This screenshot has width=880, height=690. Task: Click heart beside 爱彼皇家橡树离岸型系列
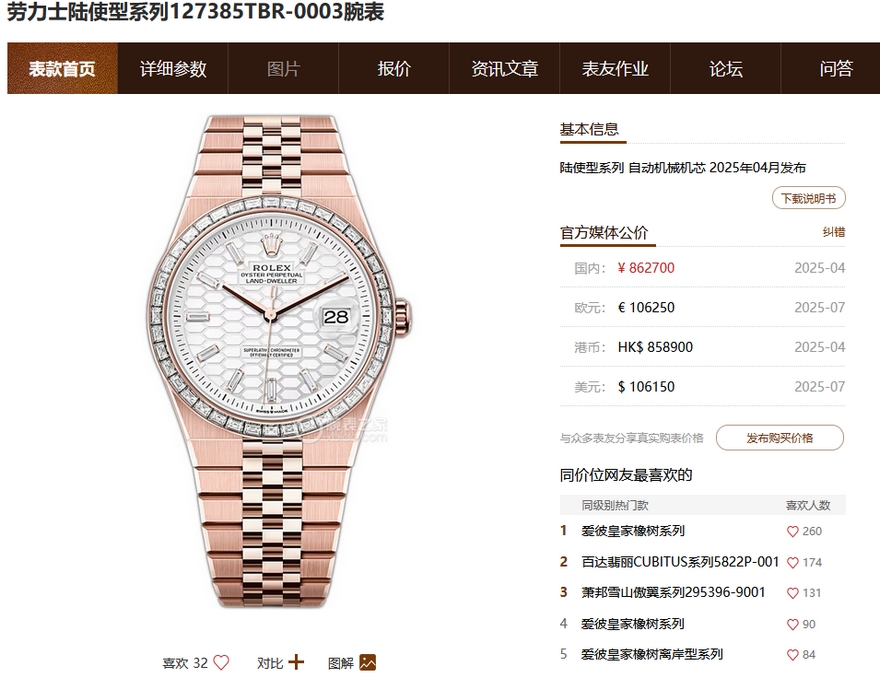pyautogui.click(x=792, y=655)
